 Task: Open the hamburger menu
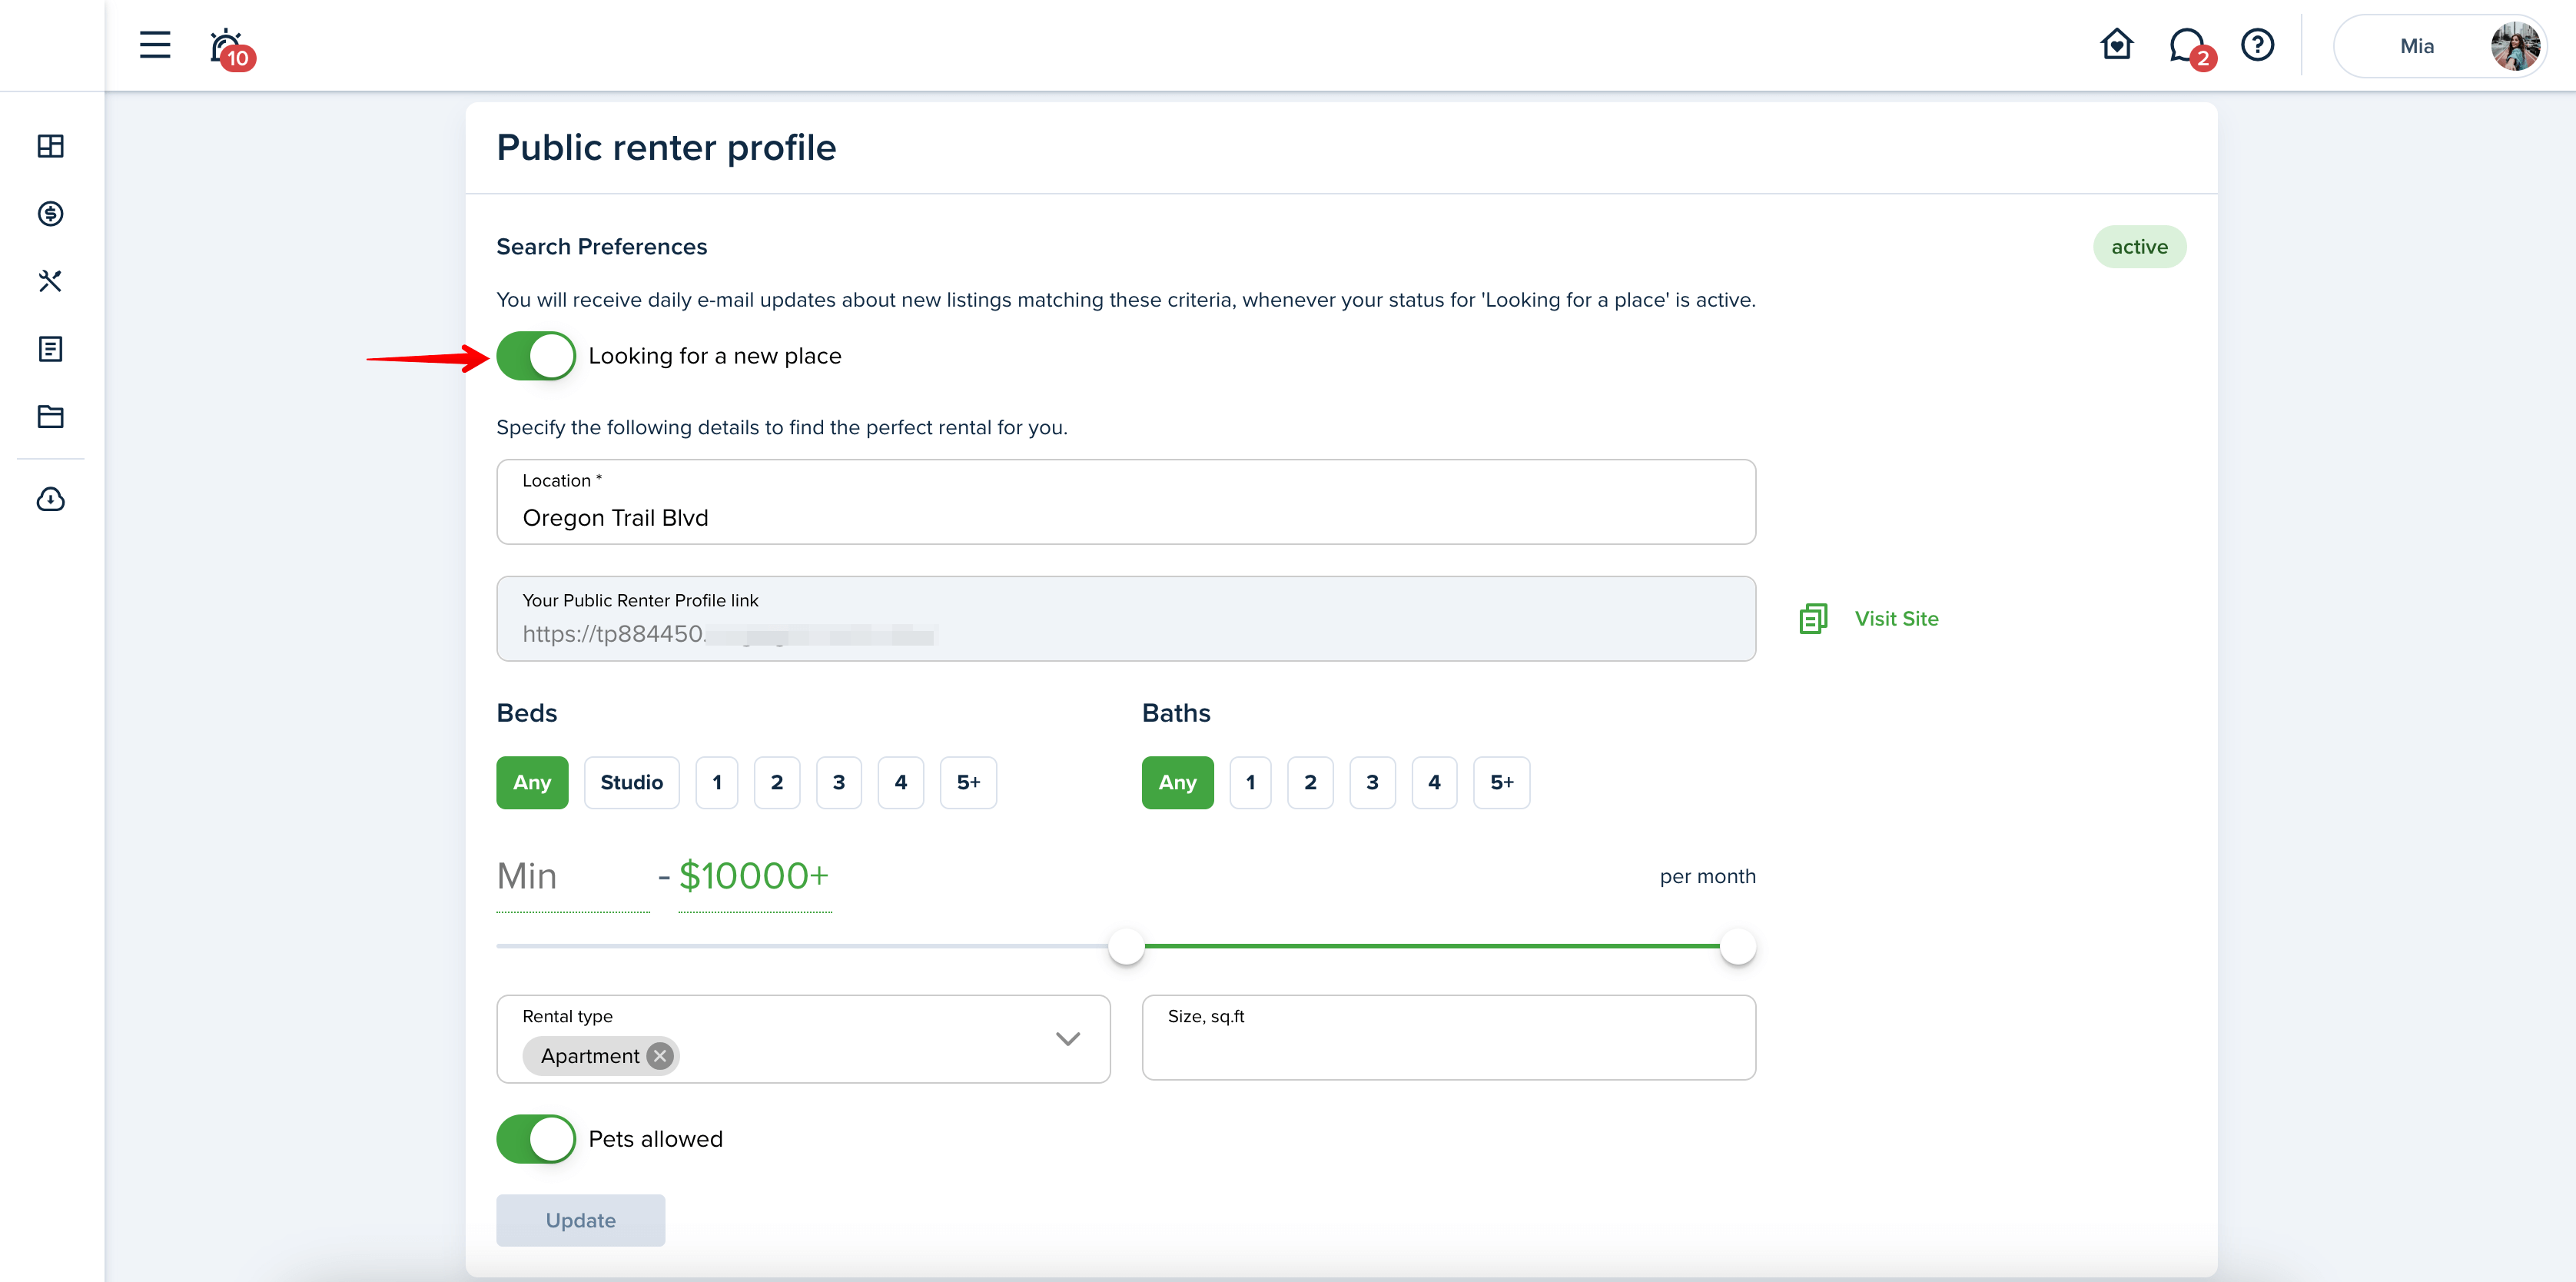coord(154,45)
